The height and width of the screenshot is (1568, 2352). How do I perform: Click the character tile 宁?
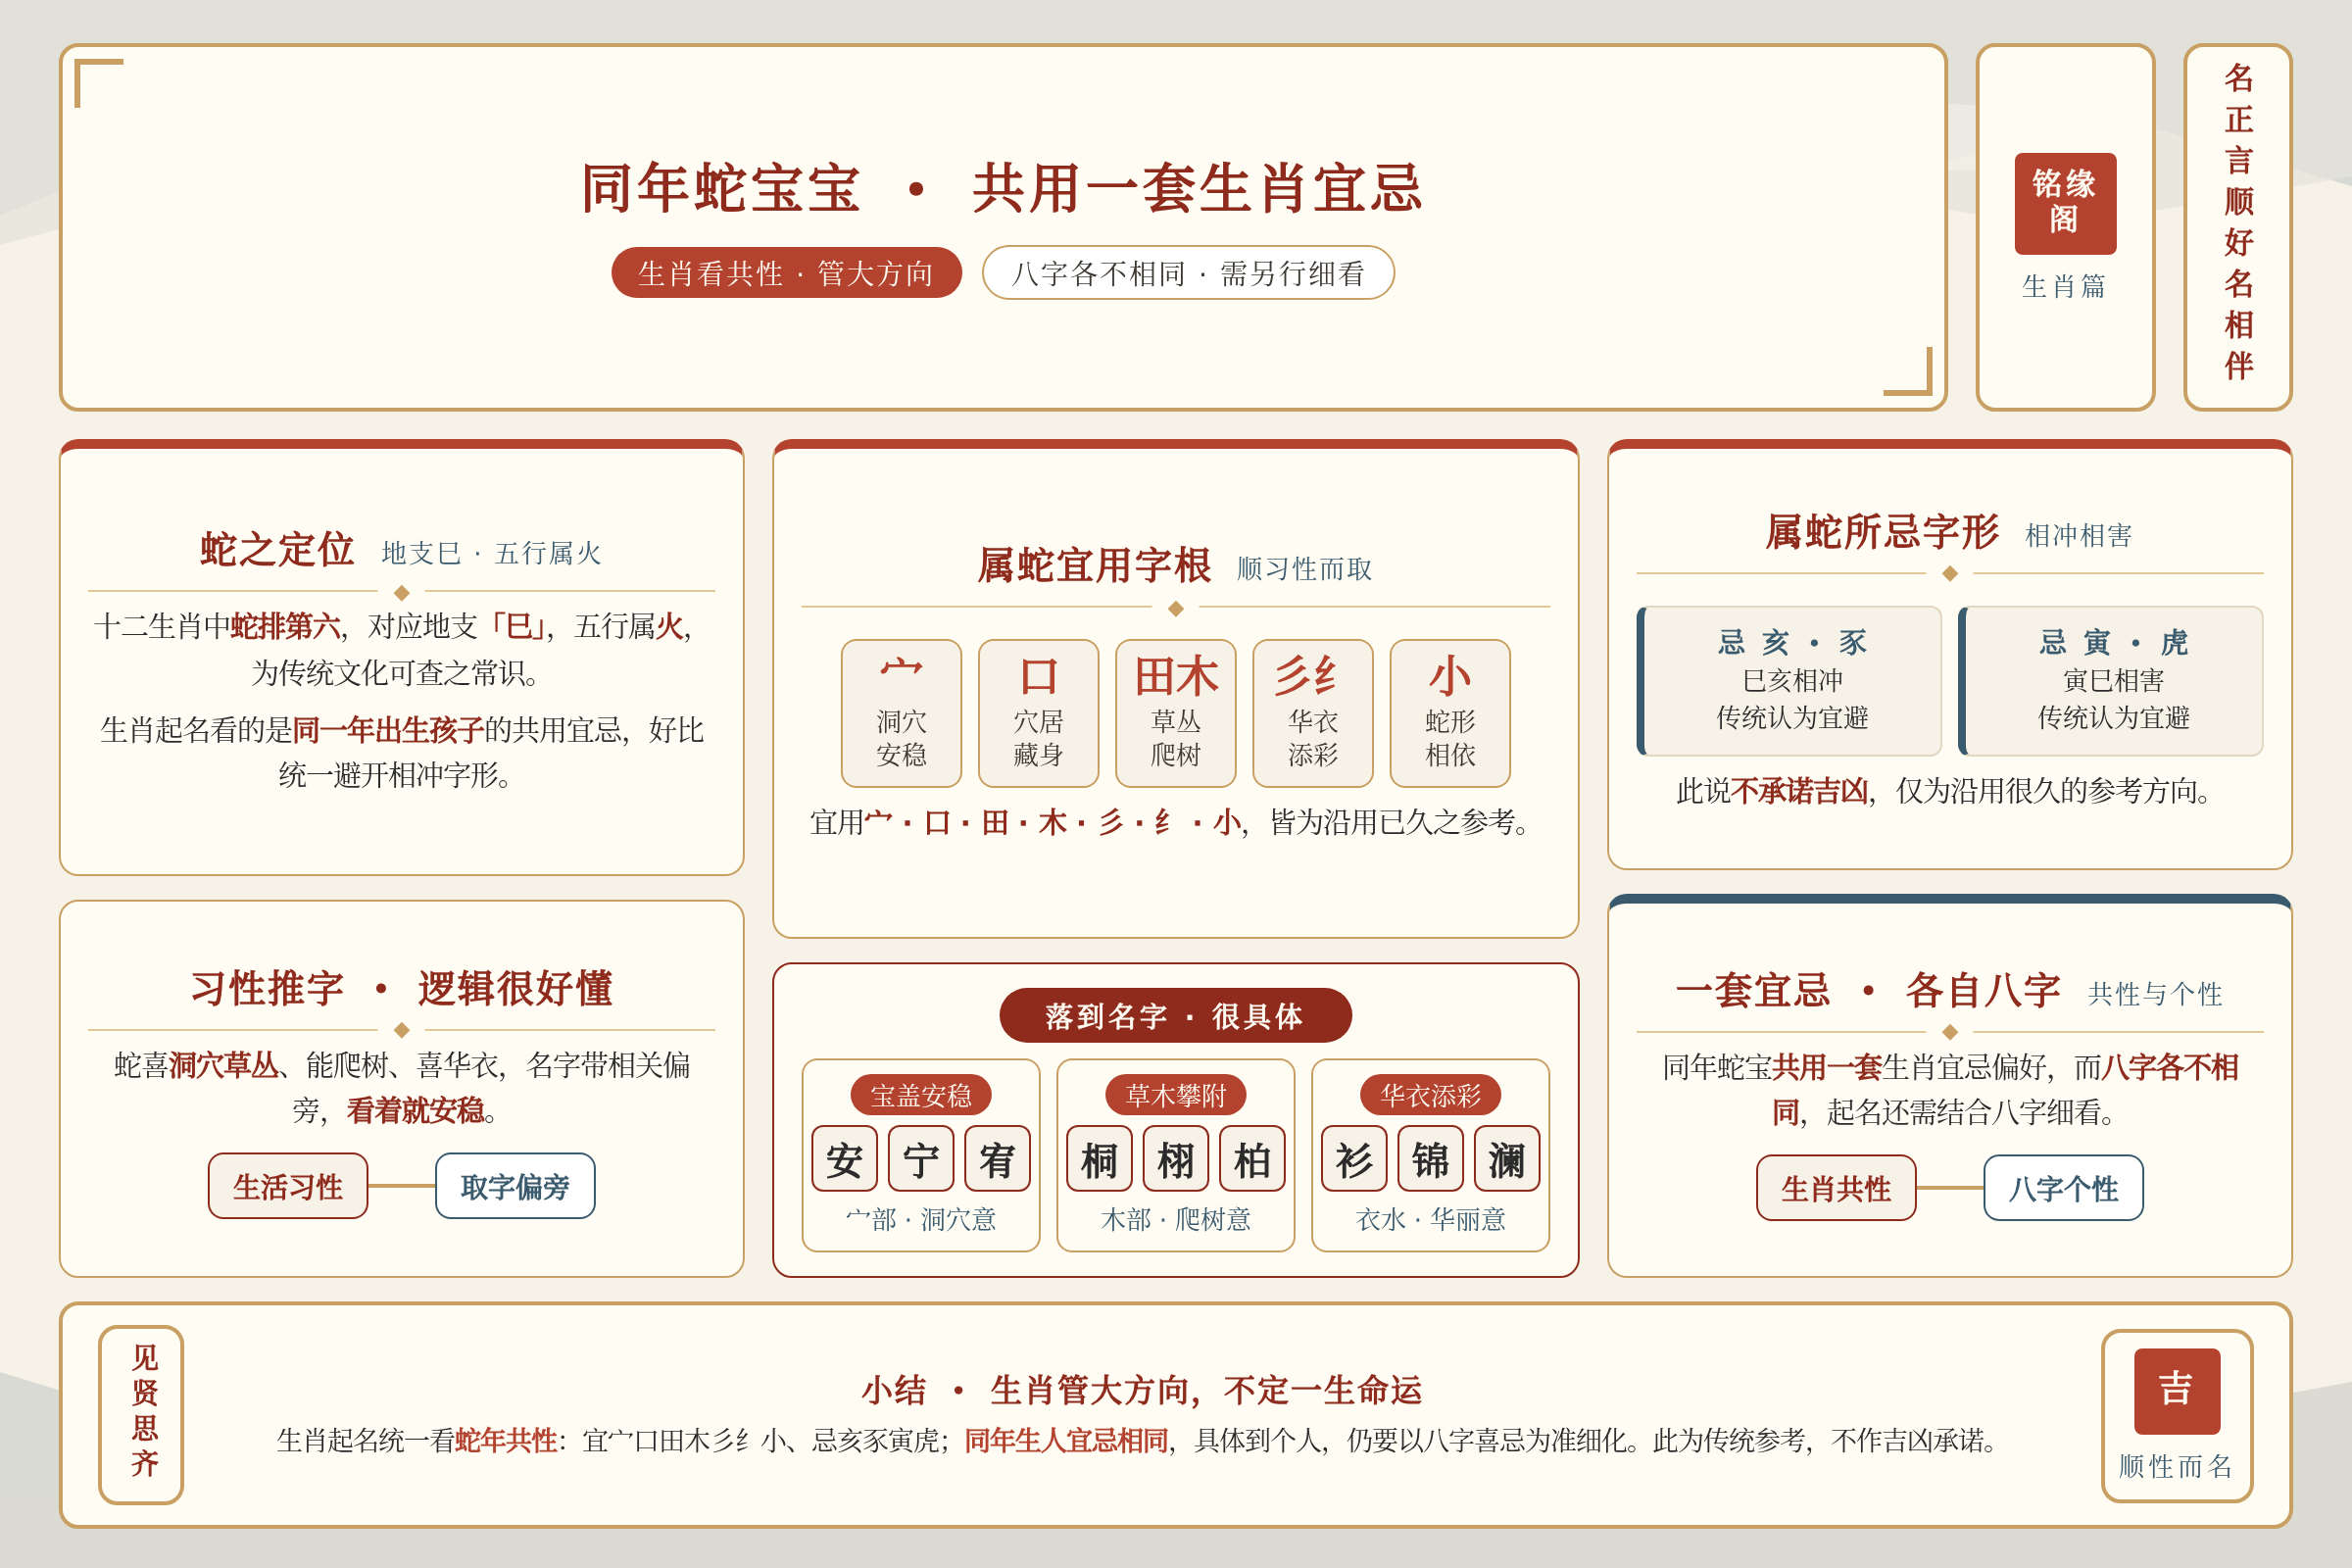point(921,1158)
